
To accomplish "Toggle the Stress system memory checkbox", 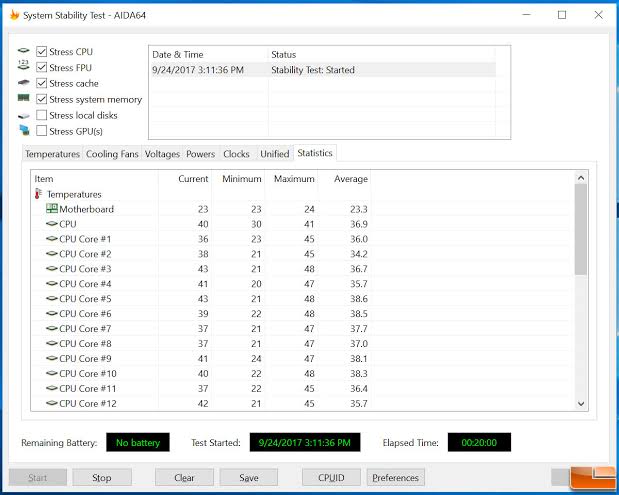I will [x=41, y=99].
